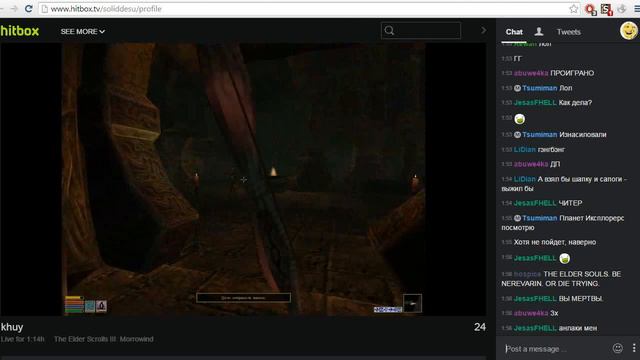Click the page document icon in address bar

[44, 9]
